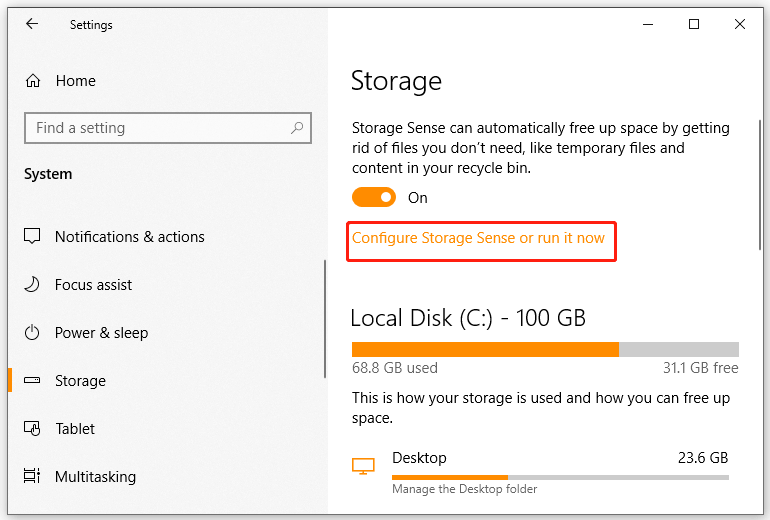Click the main panel vertical scrollbar

click(760, 185)
